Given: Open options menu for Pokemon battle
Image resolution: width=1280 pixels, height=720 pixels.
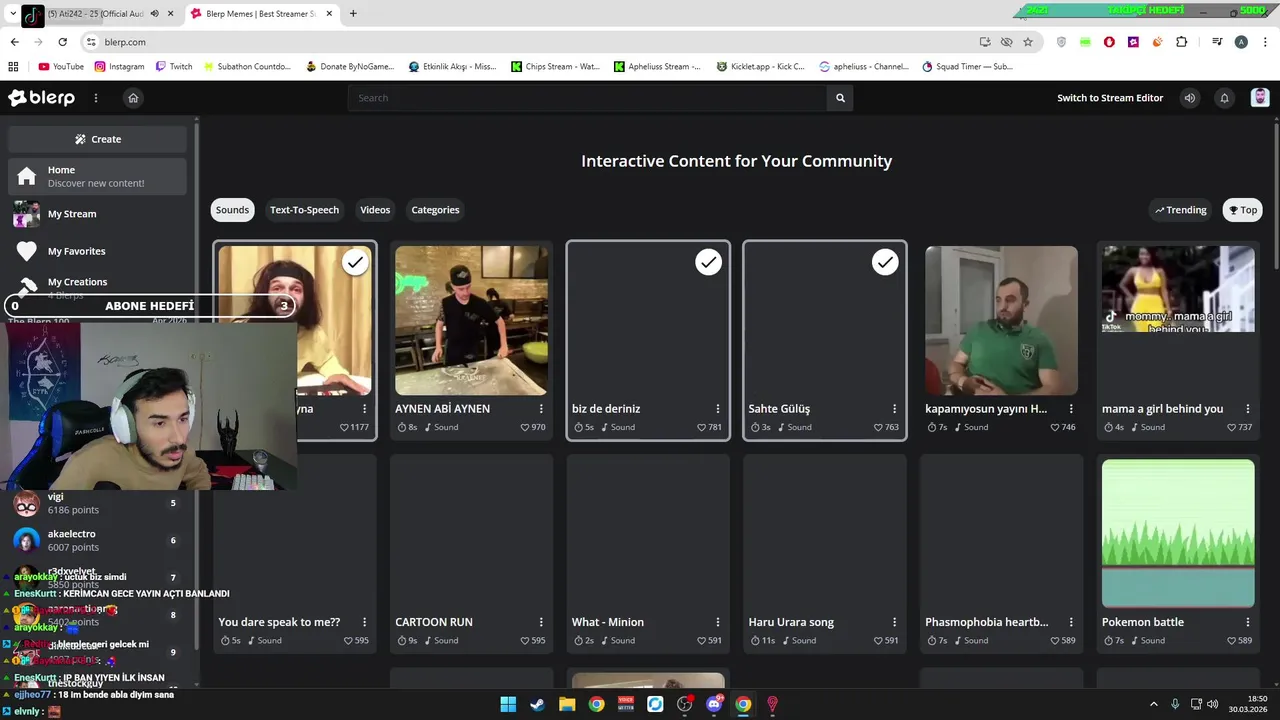Looking at the screenshot, I should 1248,622.
